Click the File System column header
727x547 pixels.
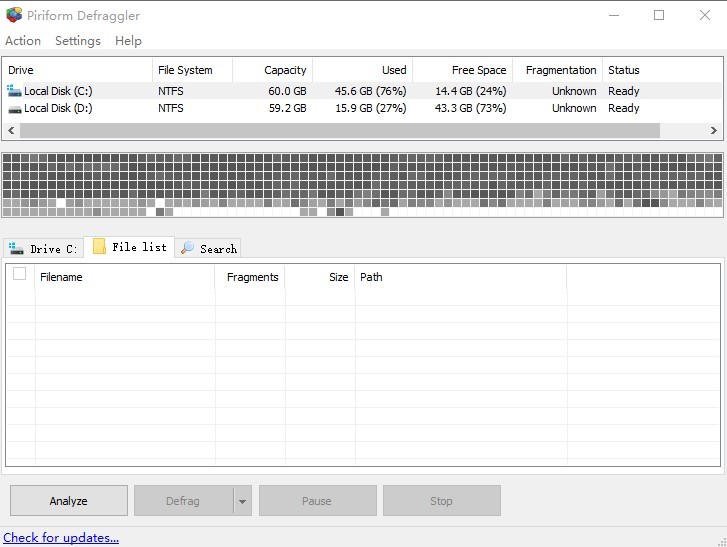(x=192, y=70)
